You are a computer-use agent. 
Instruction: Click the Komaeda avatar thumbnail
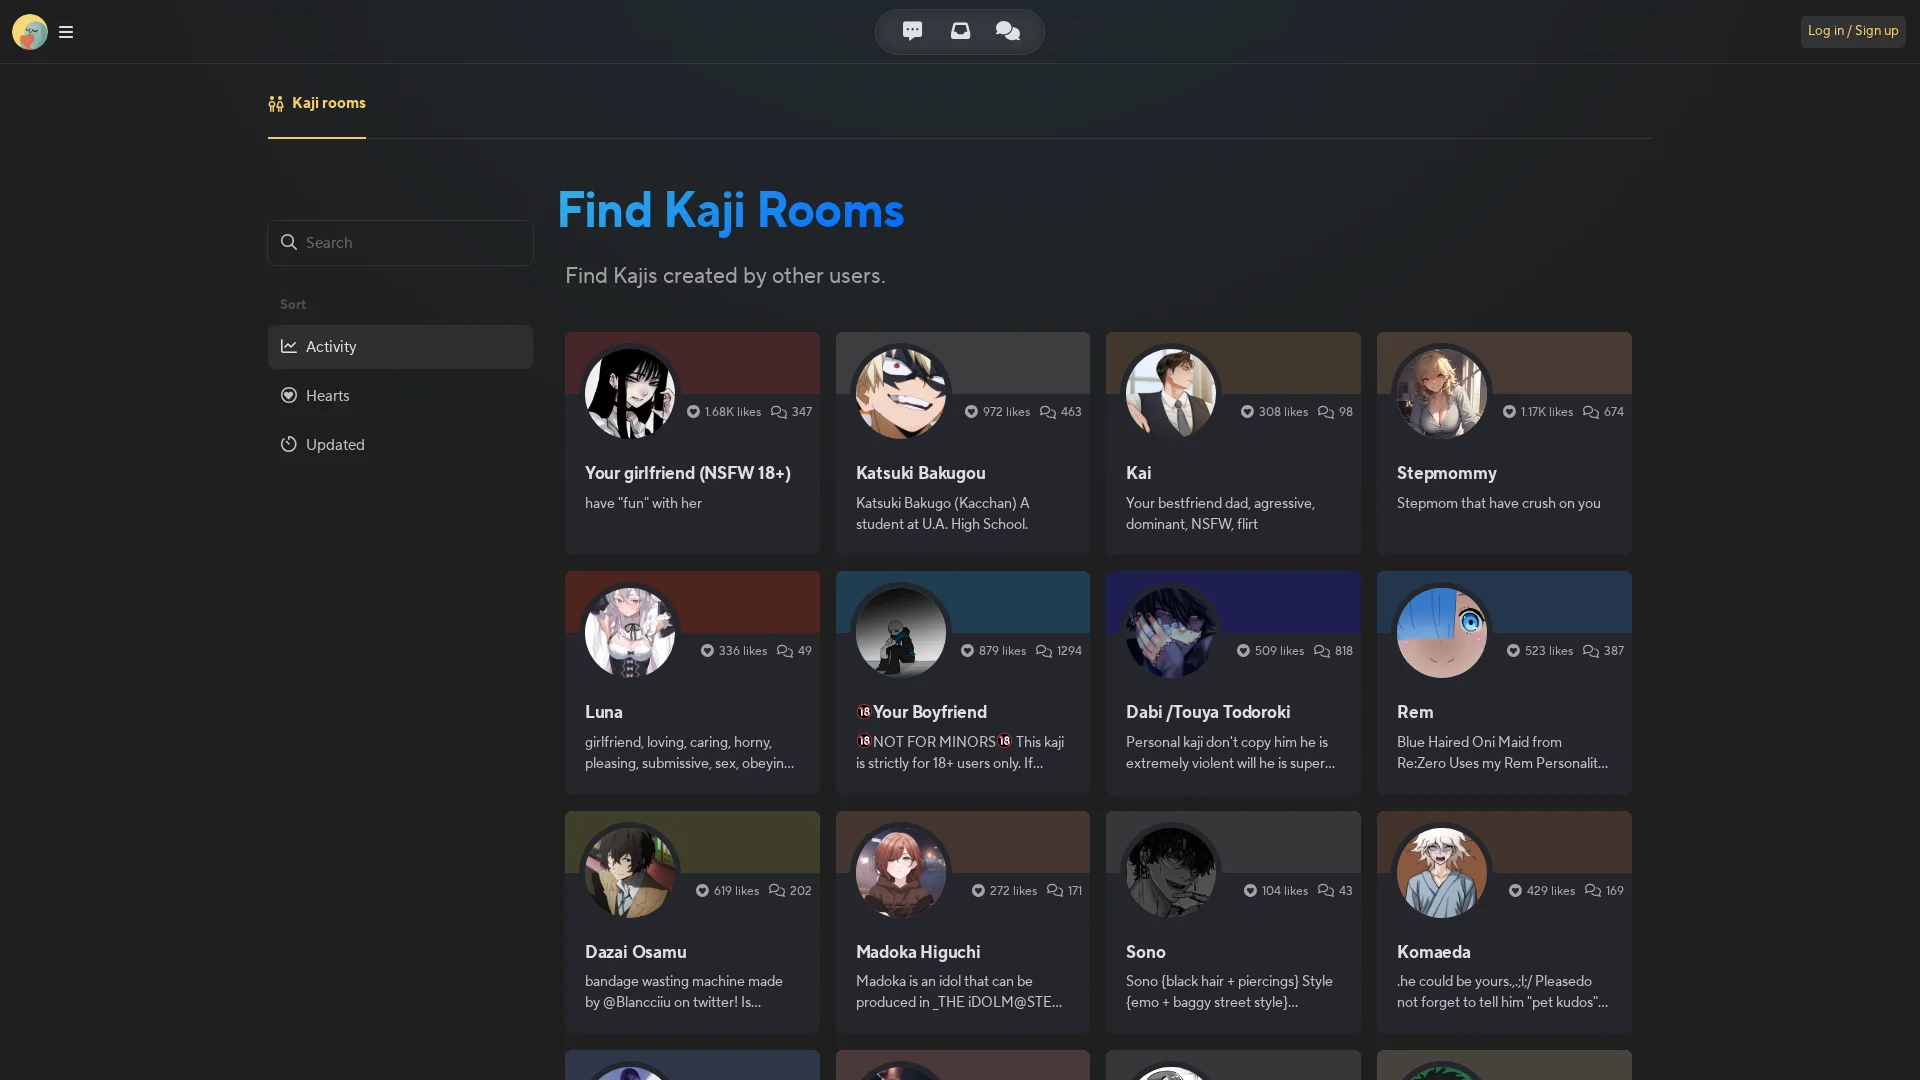click(x=1441, y=872)
